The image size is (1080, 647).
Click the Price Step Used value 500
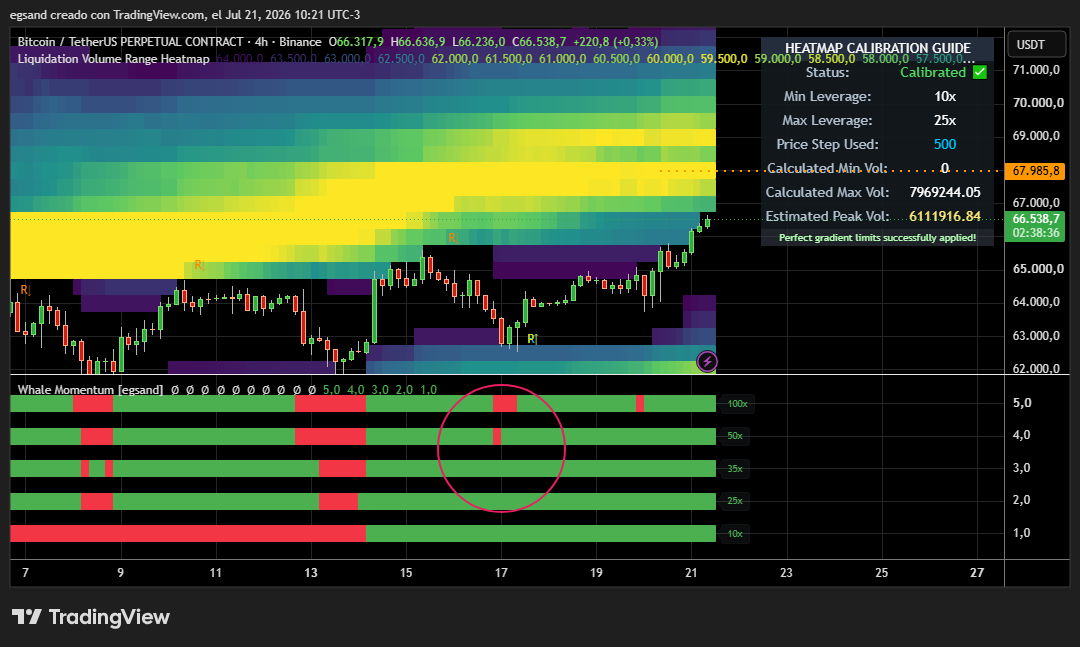(x=944, y=145)
